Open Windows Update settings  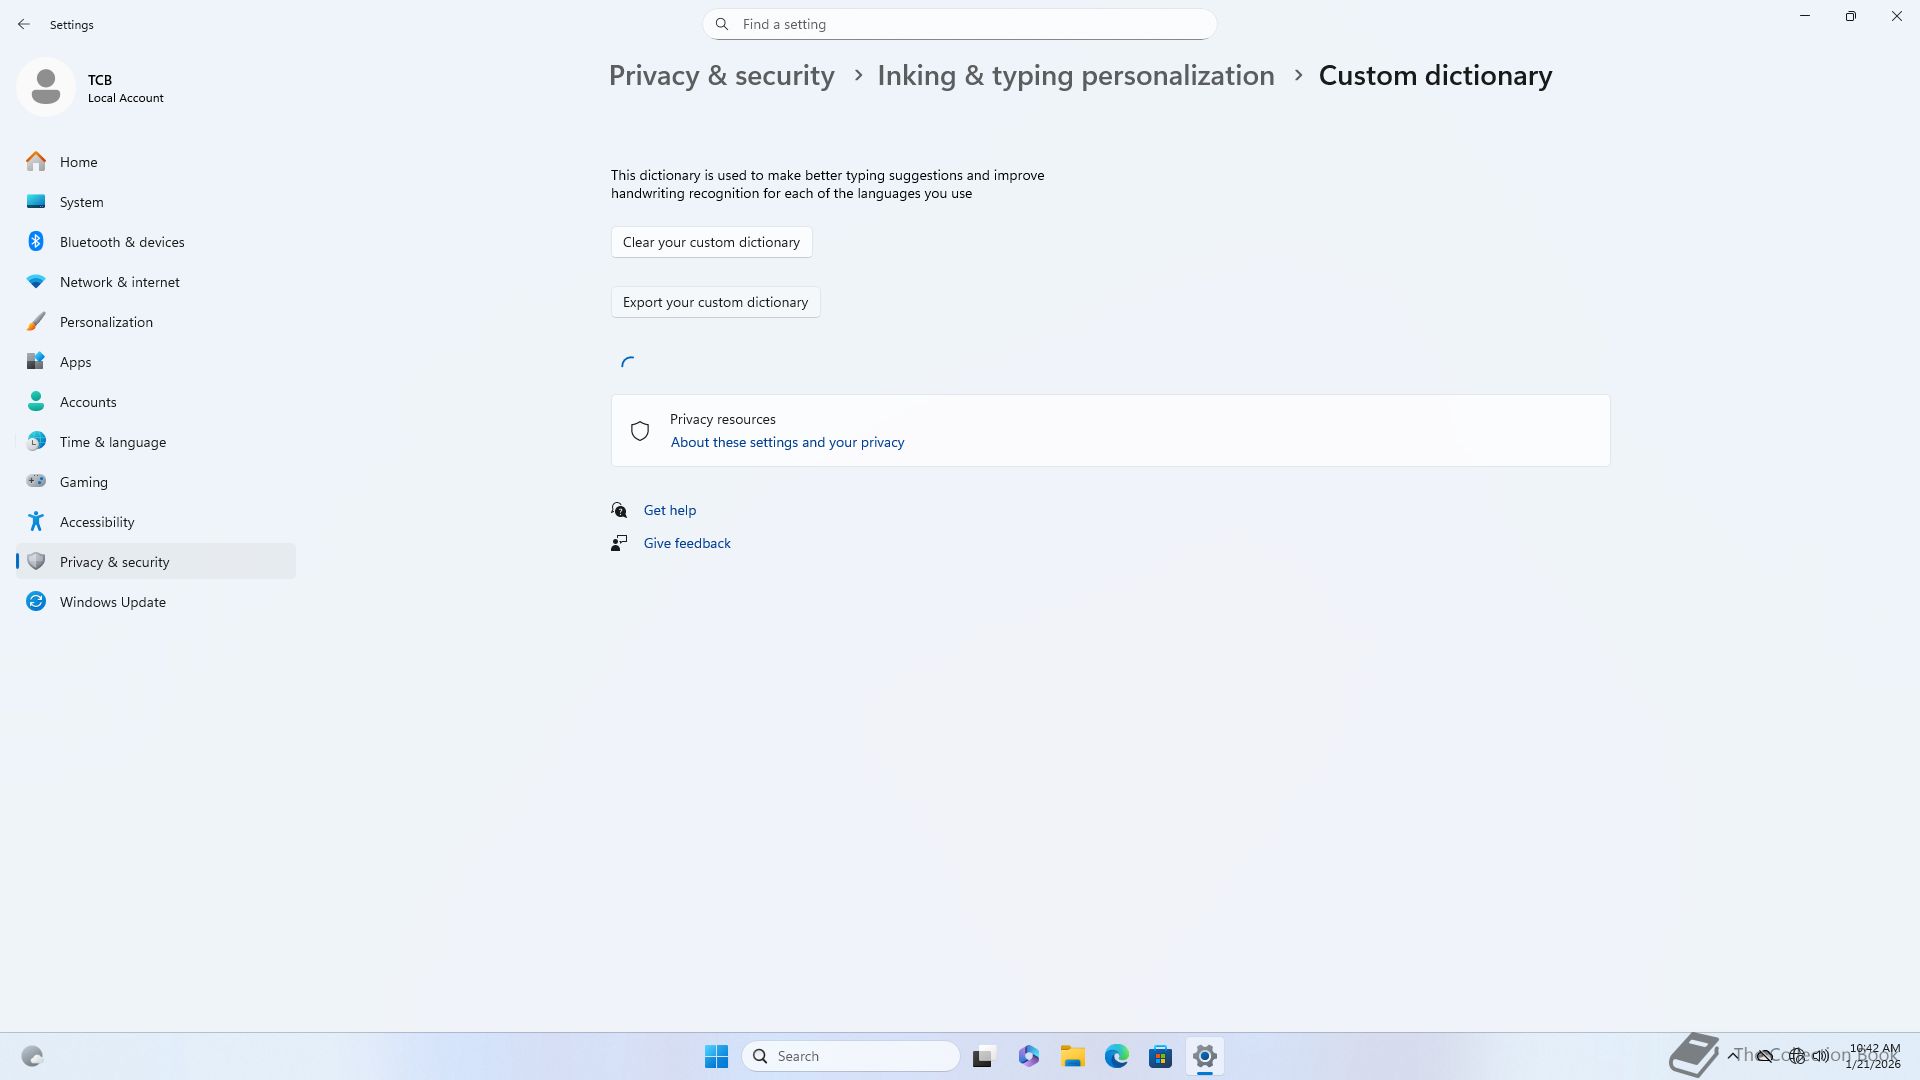pos(112,602)
